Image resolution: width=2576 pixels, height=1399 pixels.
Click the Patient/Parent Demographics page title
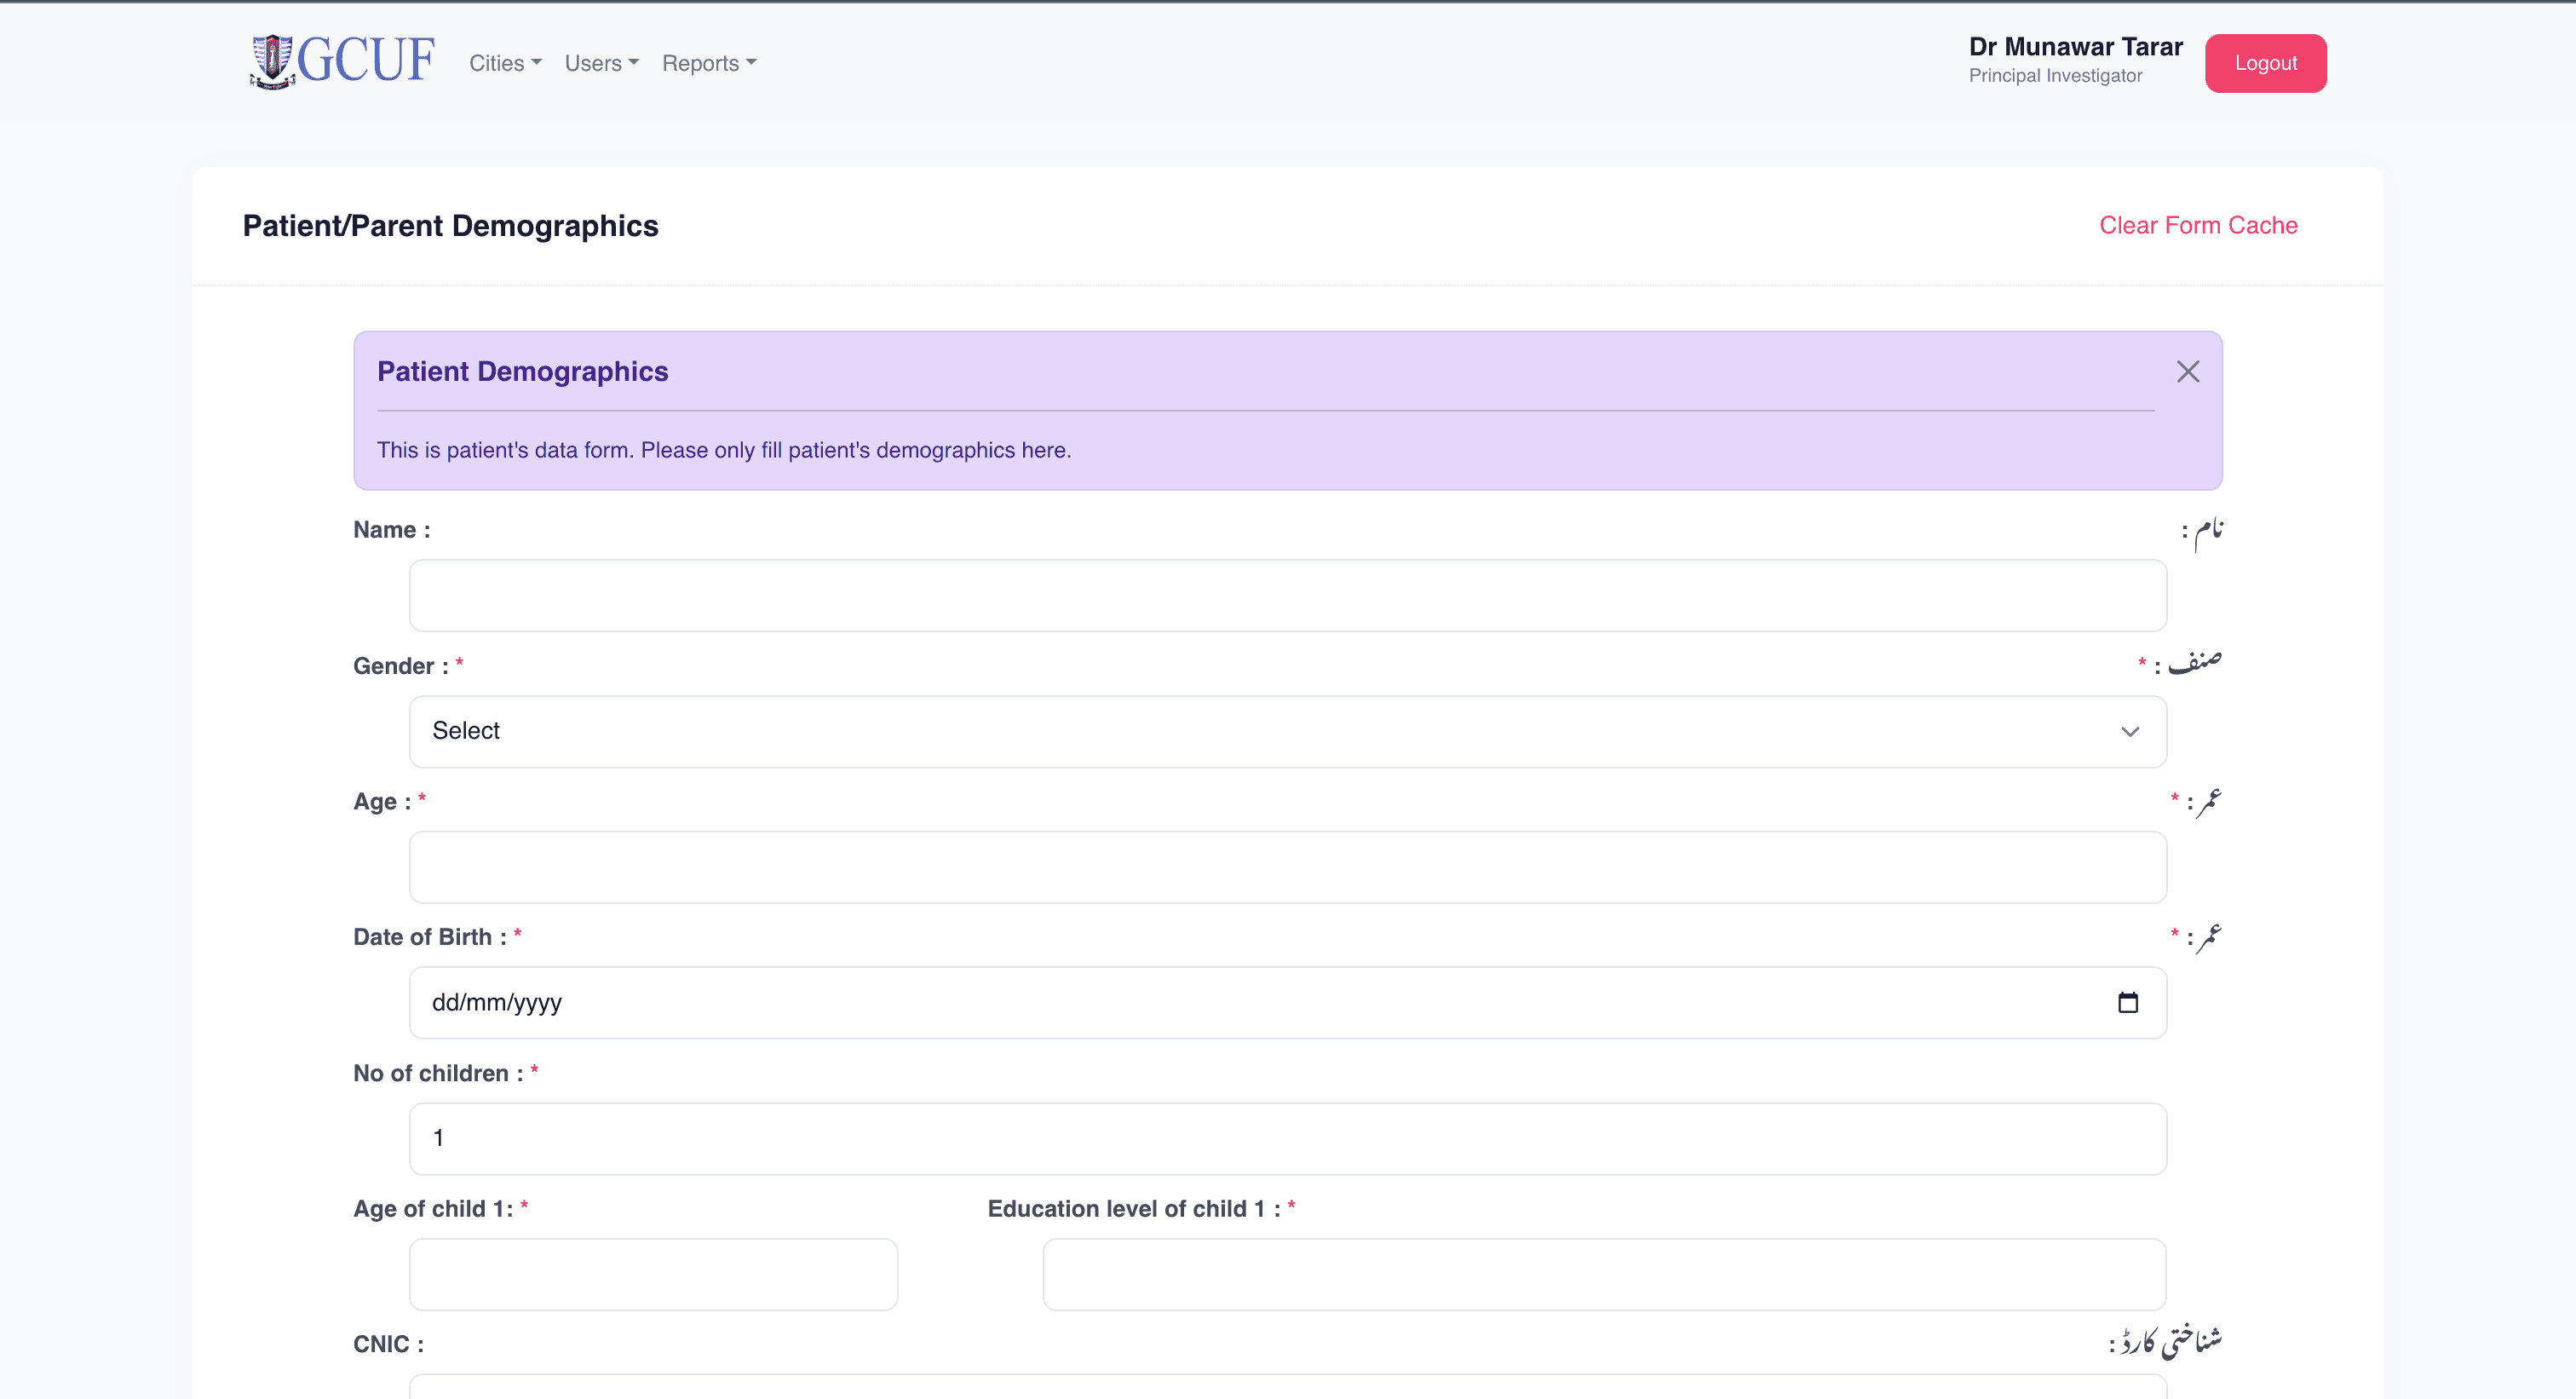pos(450,225)
